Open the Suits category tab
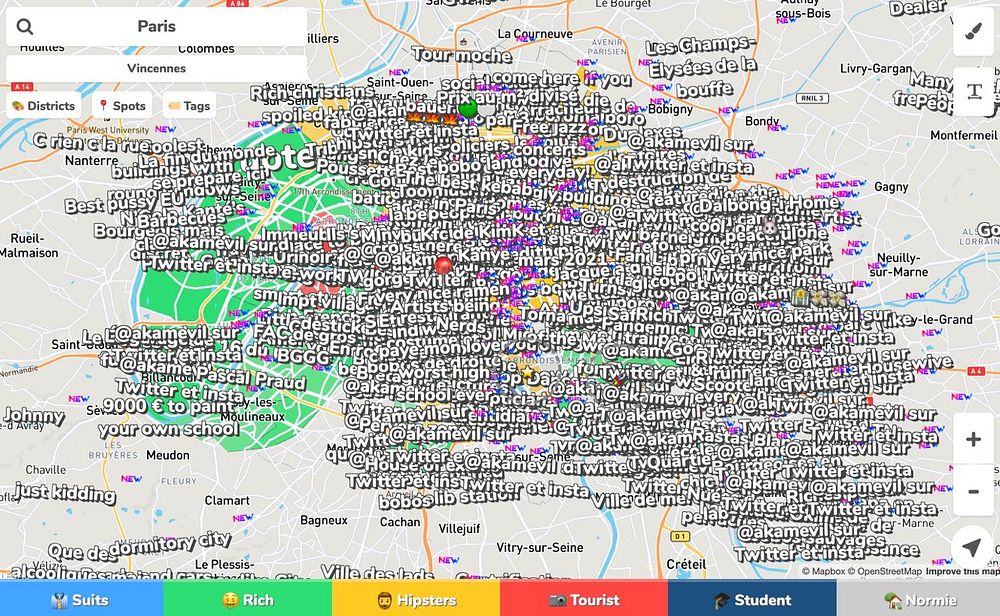The width and height of the screenshot is (1000, 616). coord(82,600)
